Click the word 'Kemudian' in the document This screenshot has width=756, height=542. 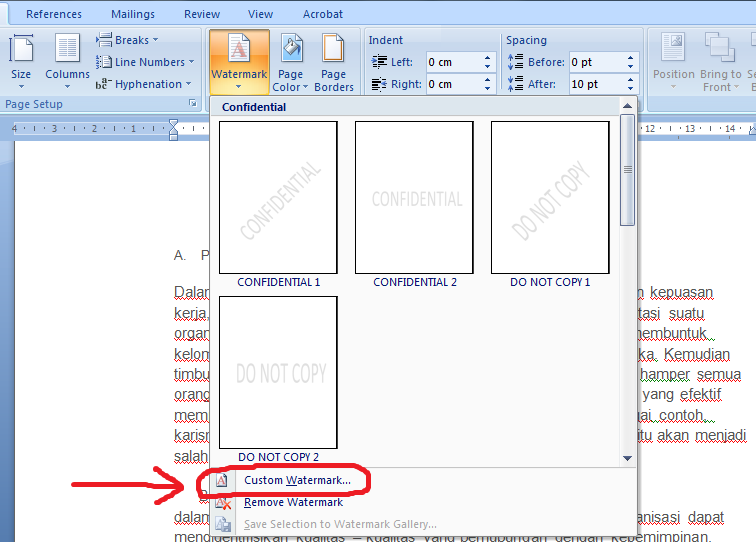(x=697, y=354)
